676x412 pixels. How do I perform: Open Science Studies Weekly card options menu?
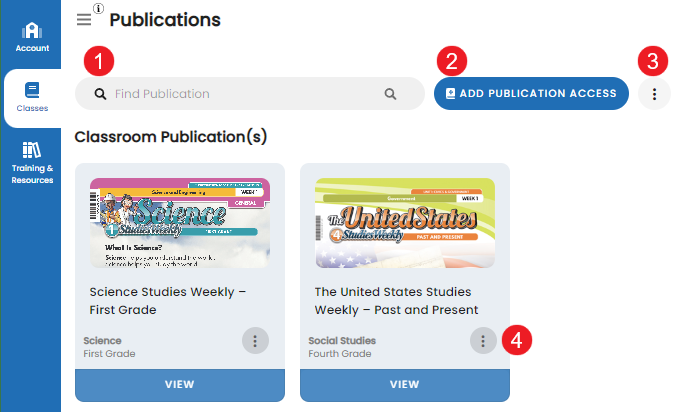click(255, 341)
